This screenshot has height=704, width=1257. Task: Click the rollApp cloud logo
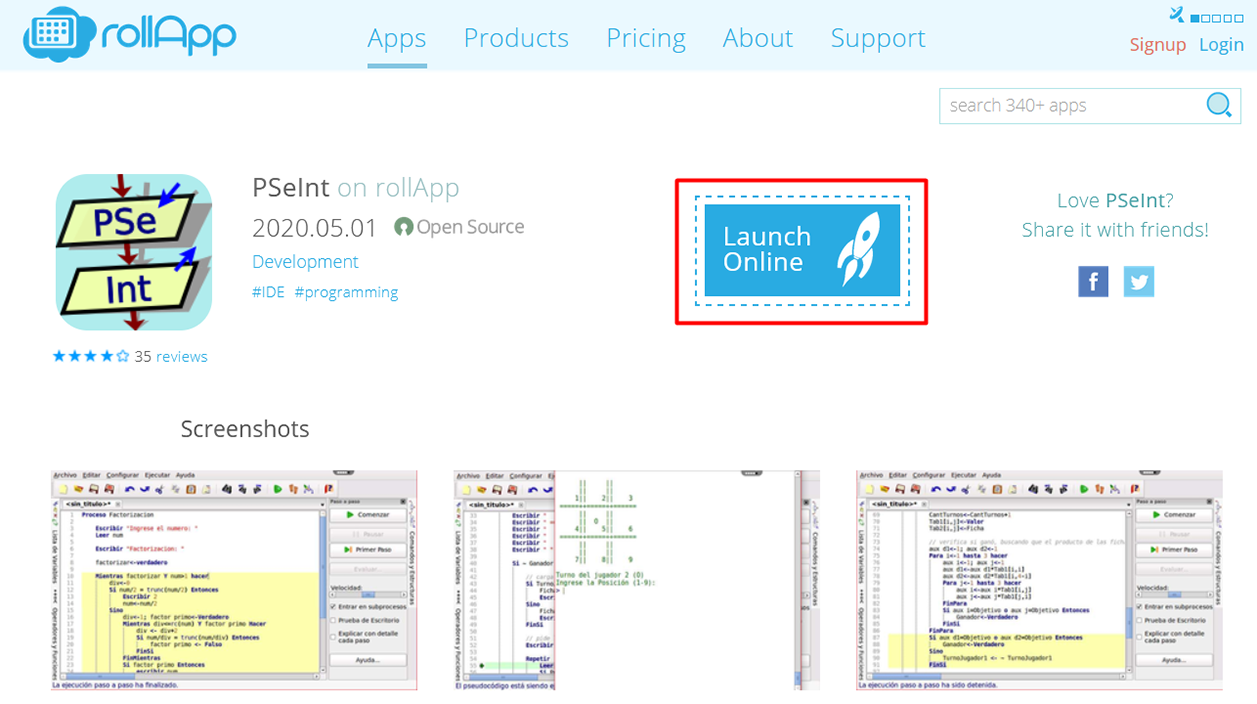click(x=62, y=35)
